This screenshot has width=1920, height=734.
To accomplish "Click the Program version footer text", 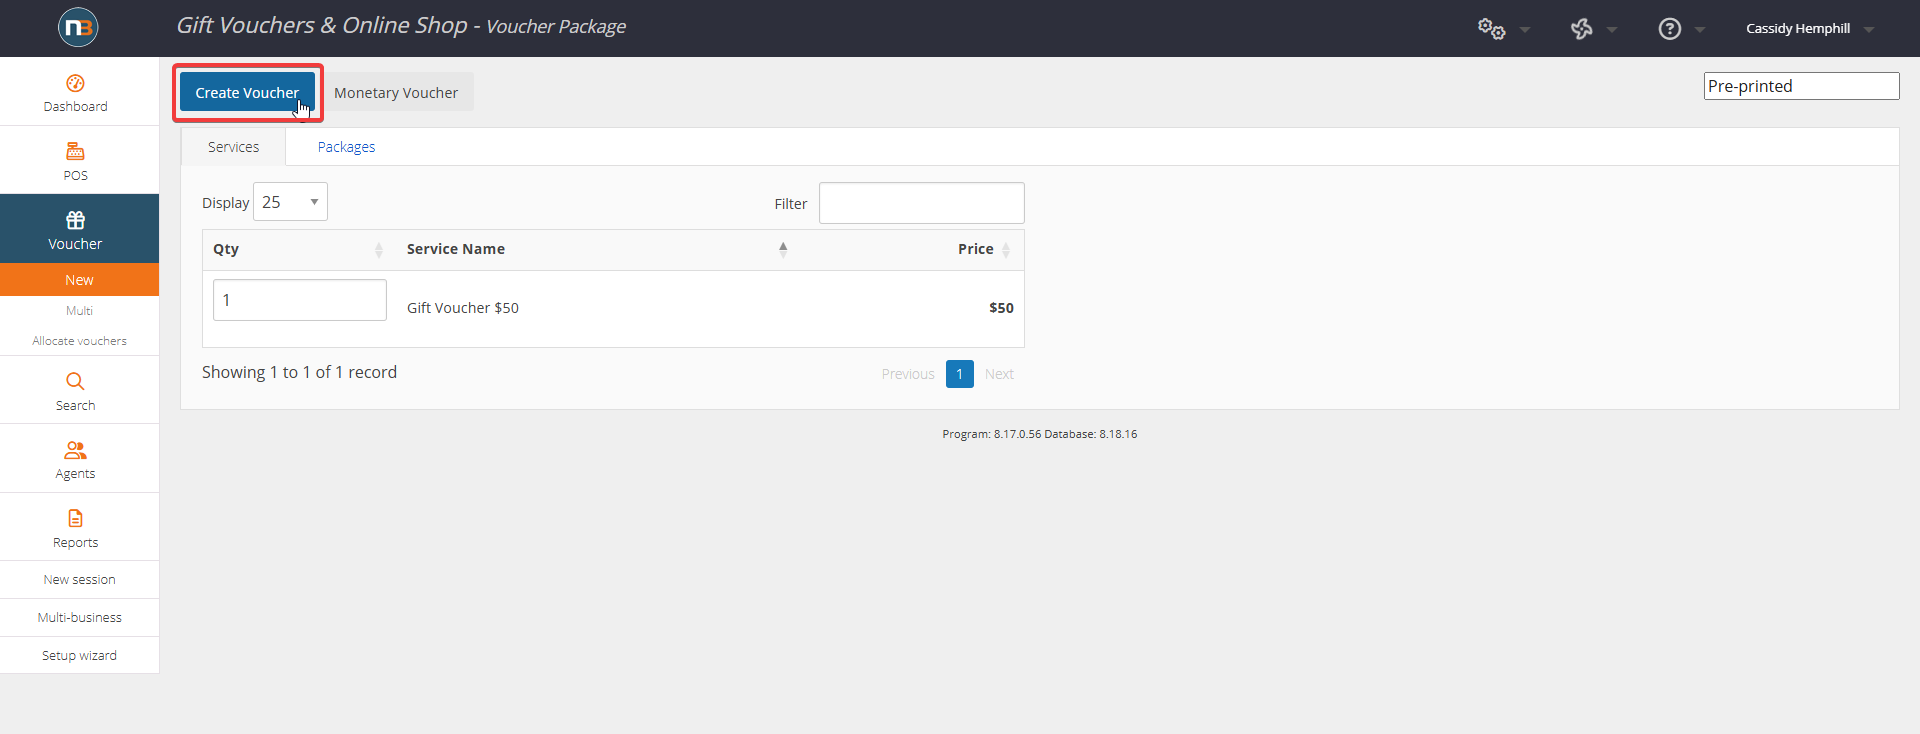I will 1039,434.
